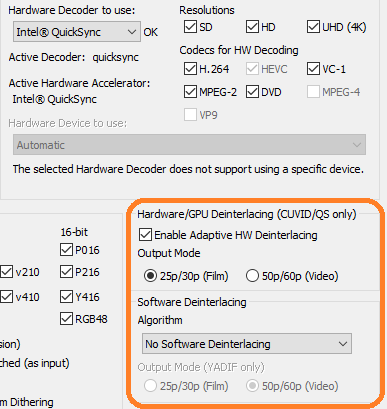Open the Software Deinterlacing Algorithm dropdown
Image resolution: width=387 pixels, height=409 pixels.
click(247, 344)
